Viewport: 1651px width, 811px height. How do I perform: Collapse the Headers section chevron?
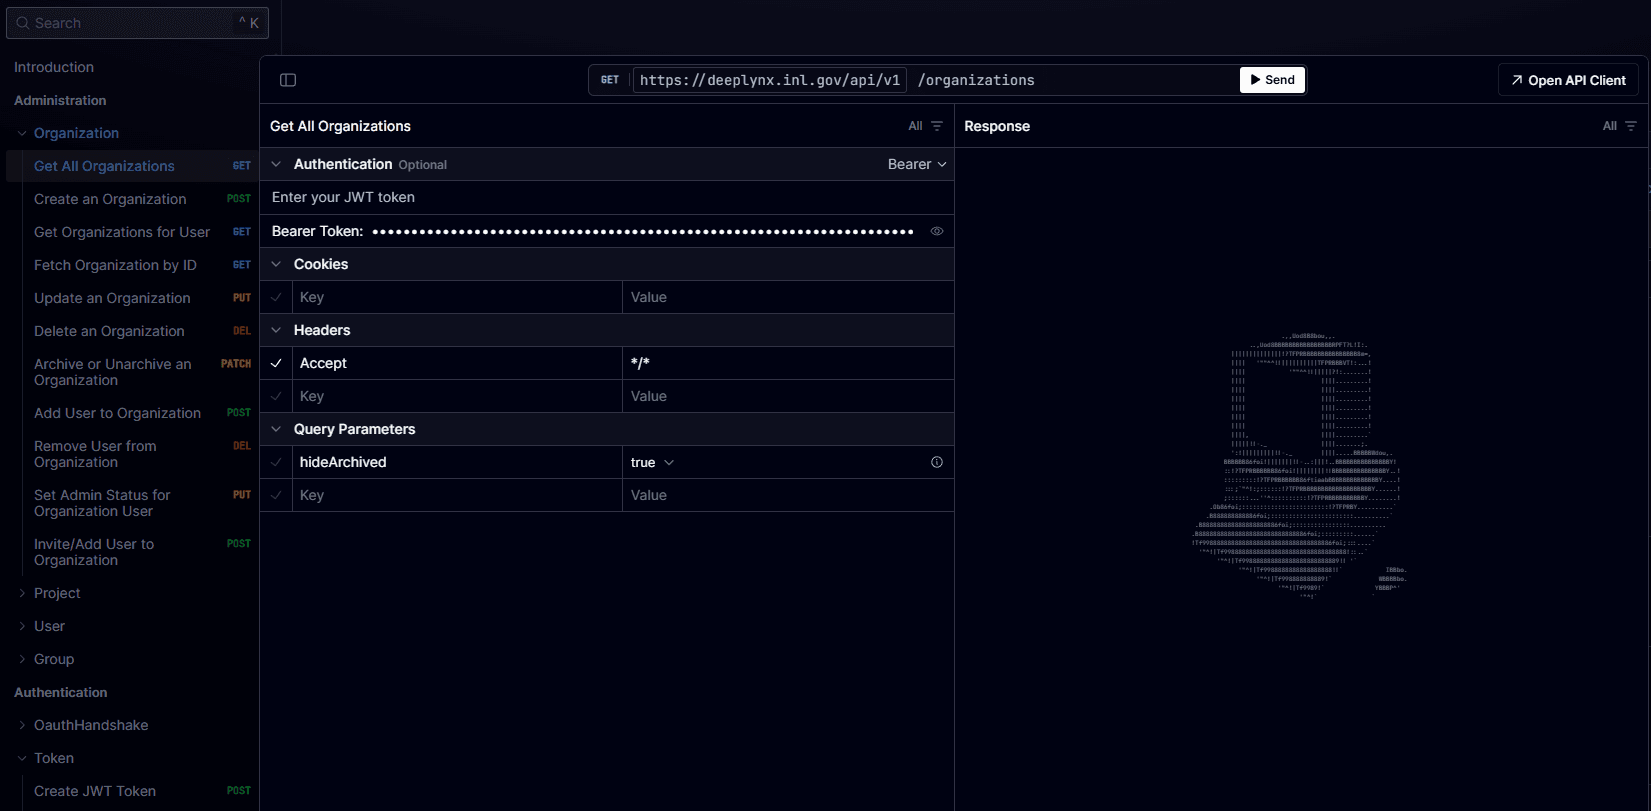coord(276,330)
